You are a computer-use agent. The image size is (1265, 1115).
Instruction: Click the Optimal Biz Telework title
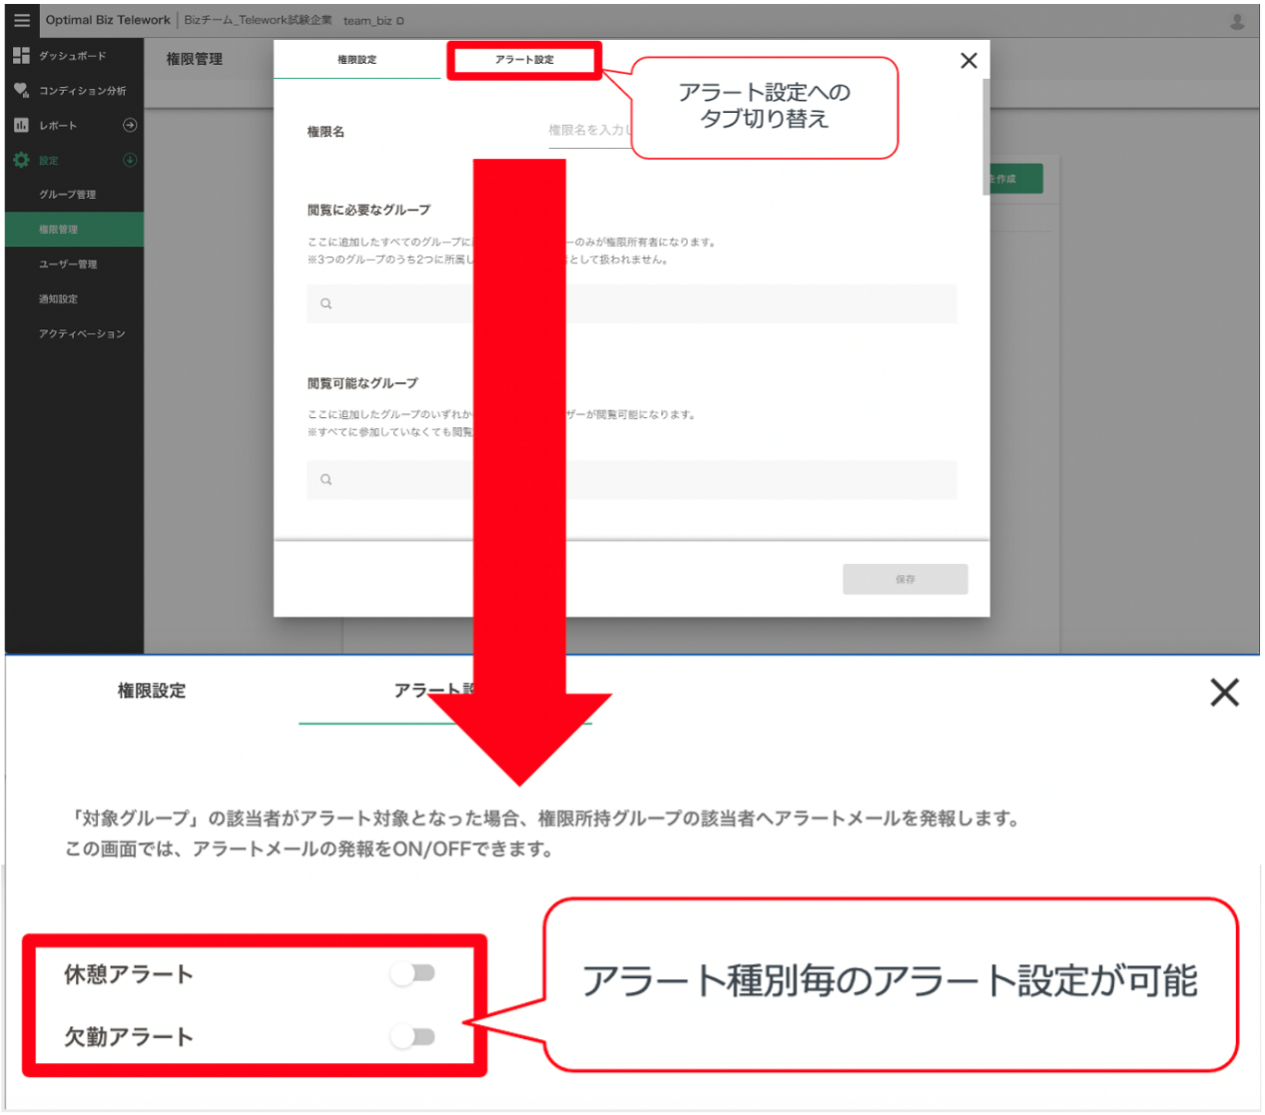[x=108, y=20]
